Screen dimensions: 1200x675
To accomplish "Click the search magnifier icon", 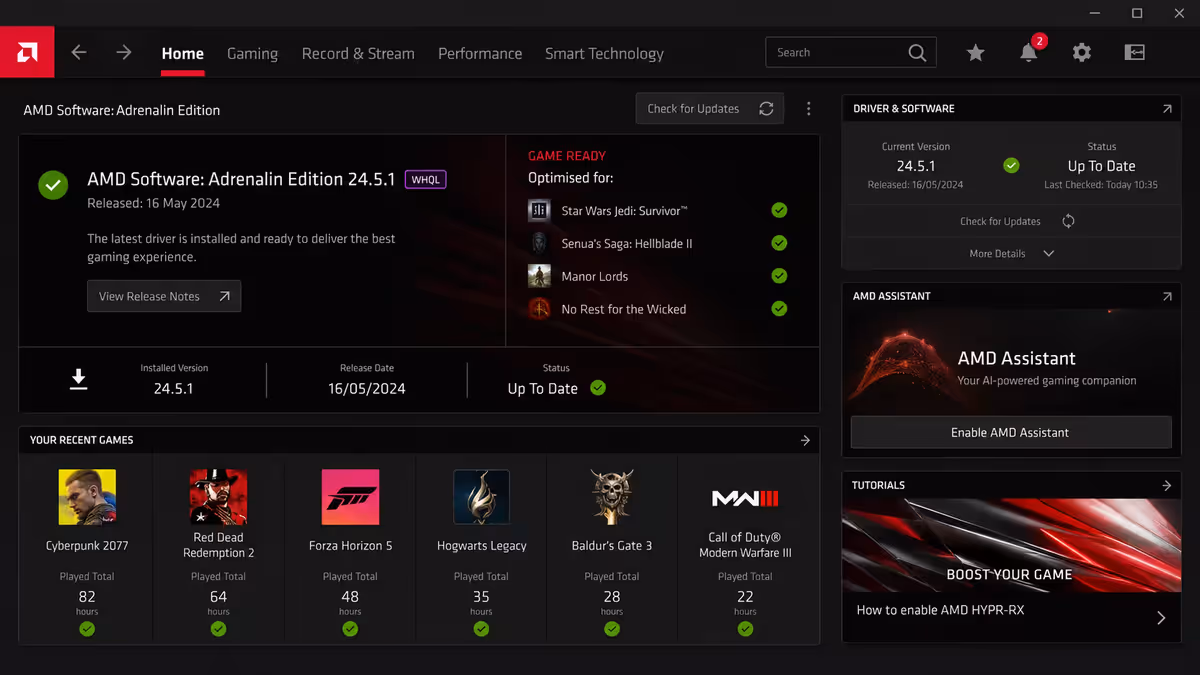I will [917, 53].
